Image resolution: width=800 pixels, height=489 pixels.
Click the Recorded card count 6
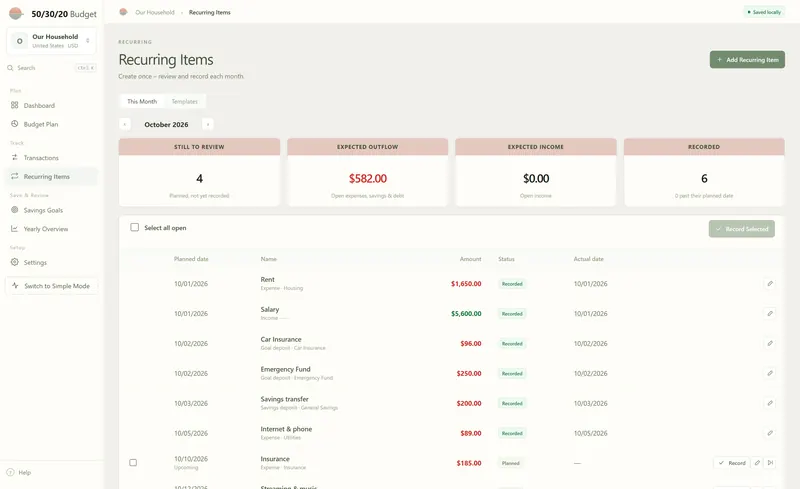pos(704,179)
